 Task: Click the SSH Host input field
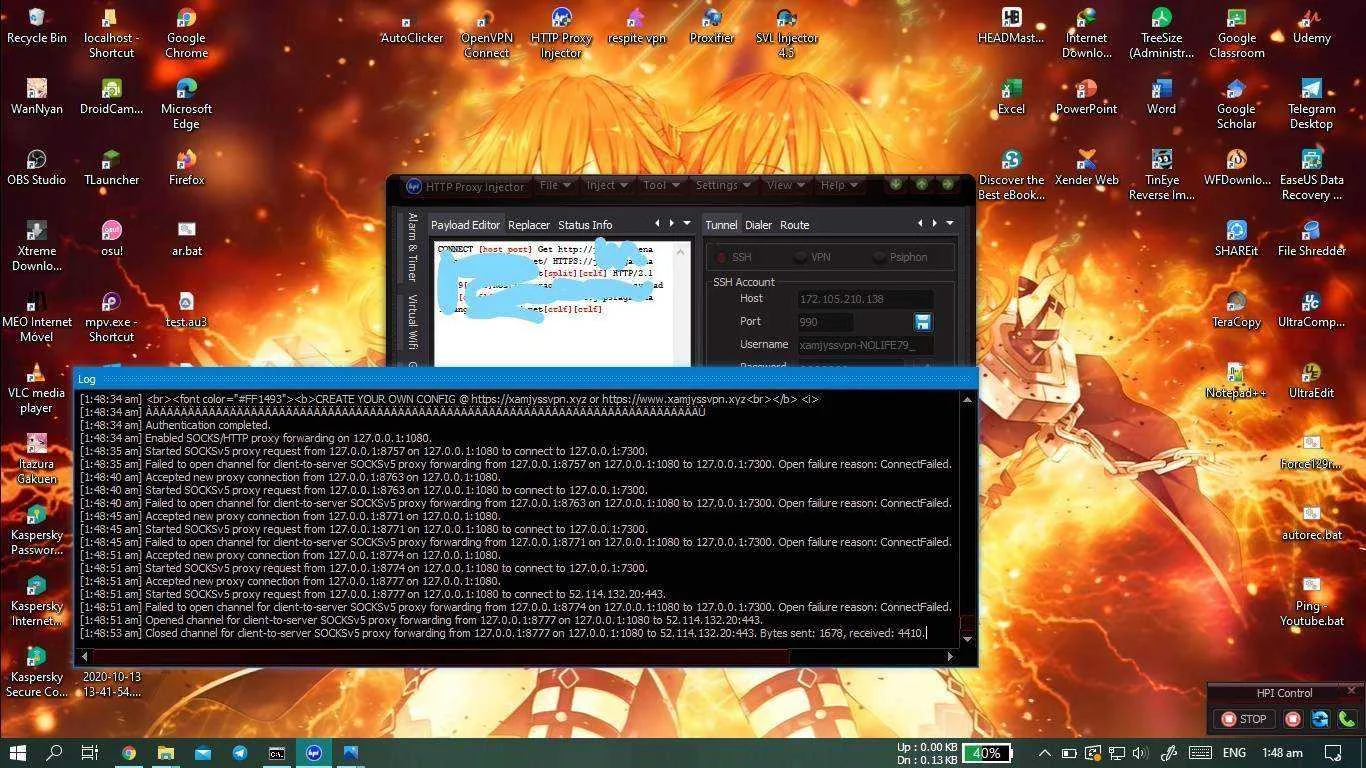pos(865,299)
